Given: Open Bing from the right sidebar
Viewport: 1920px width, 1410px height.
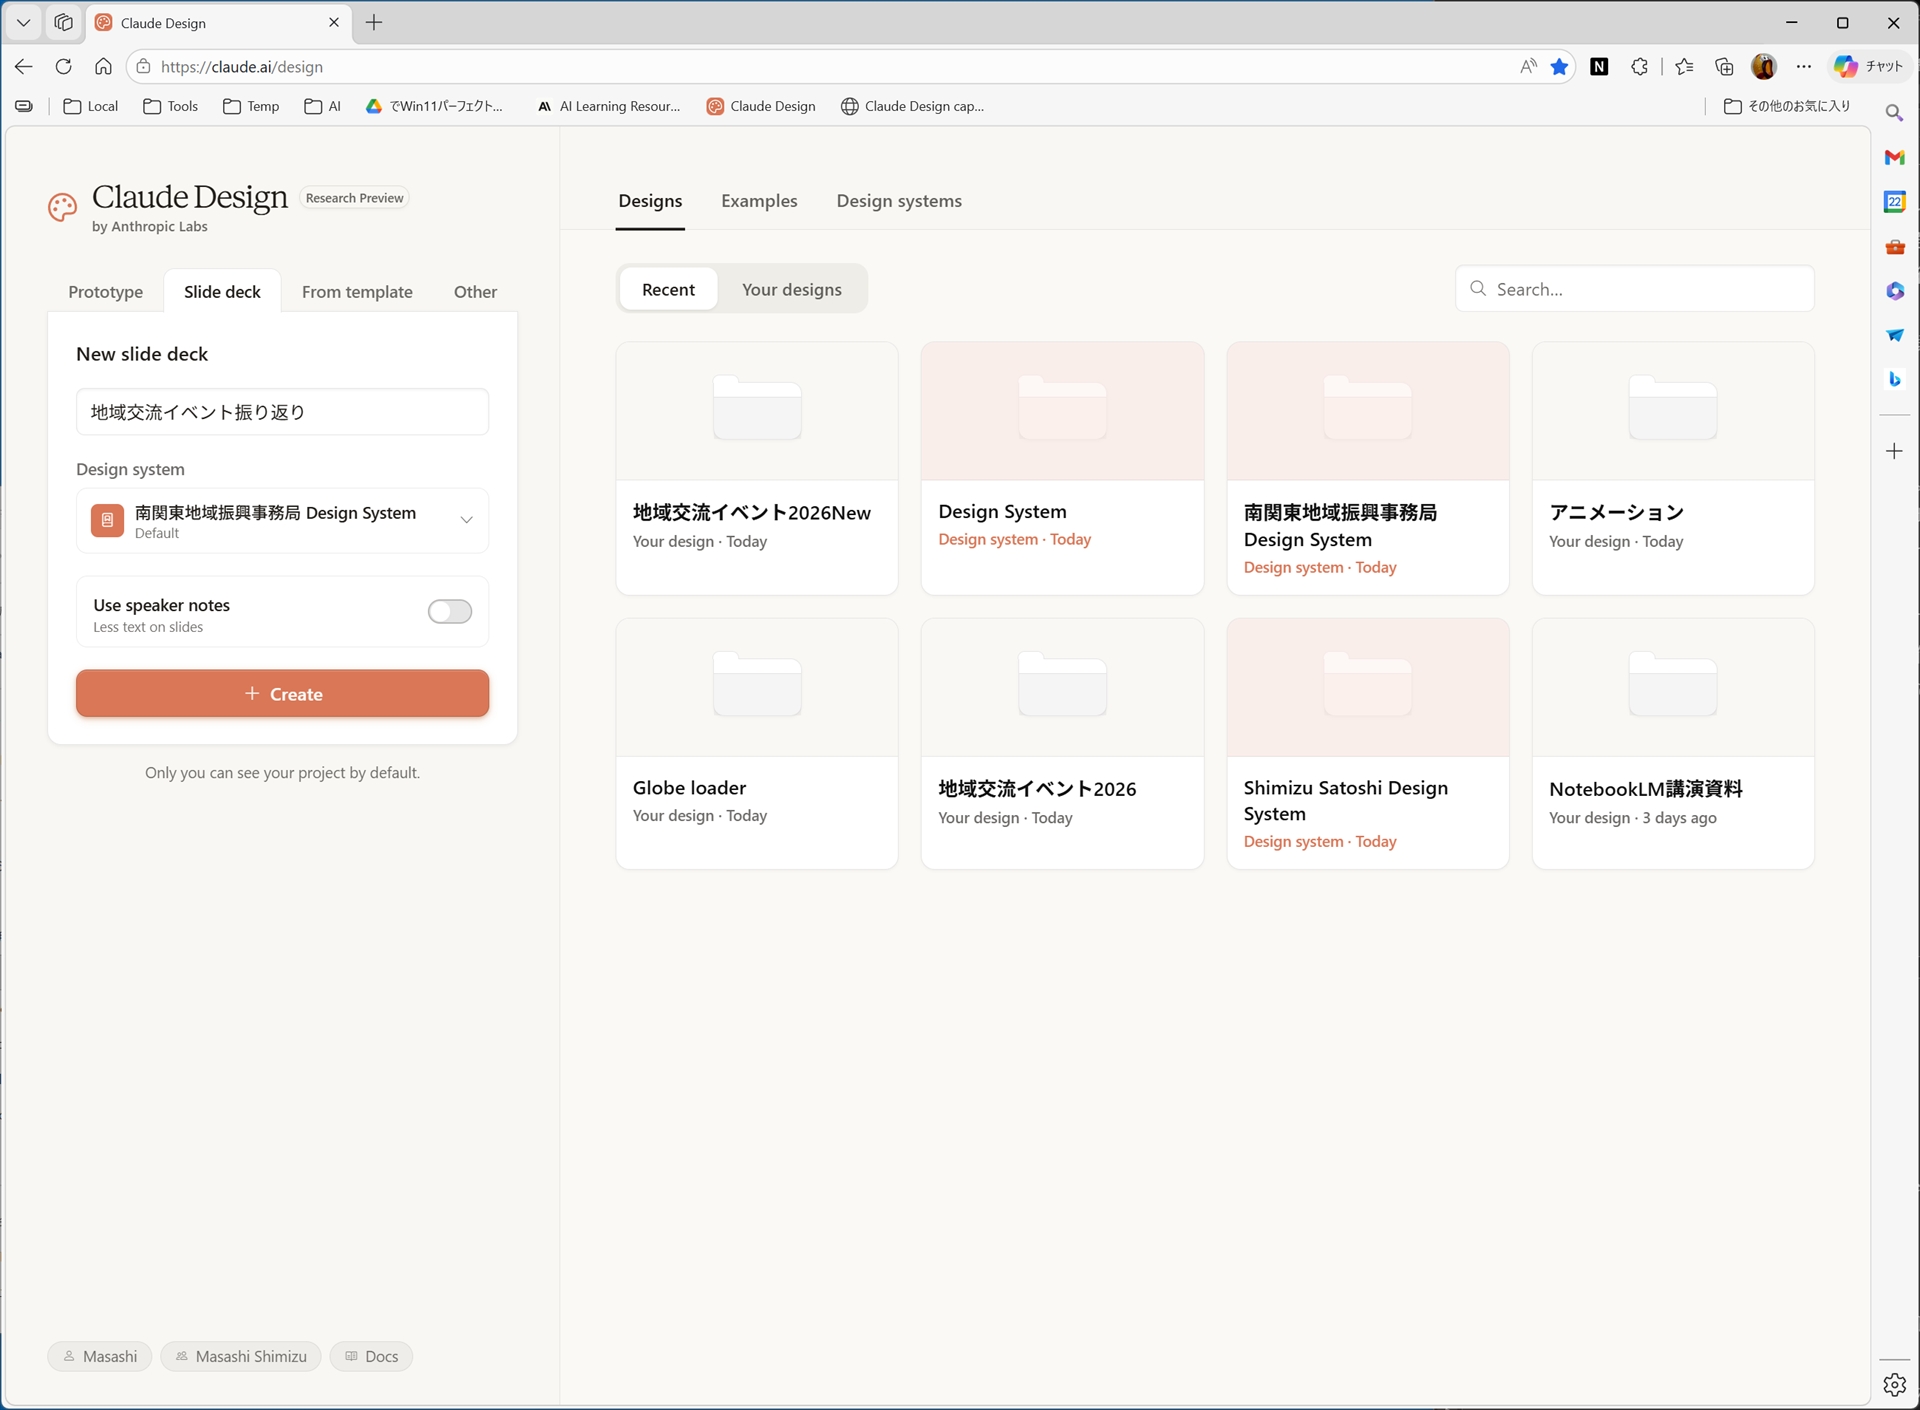Looking at the screenshot, I should [1895, 379].
